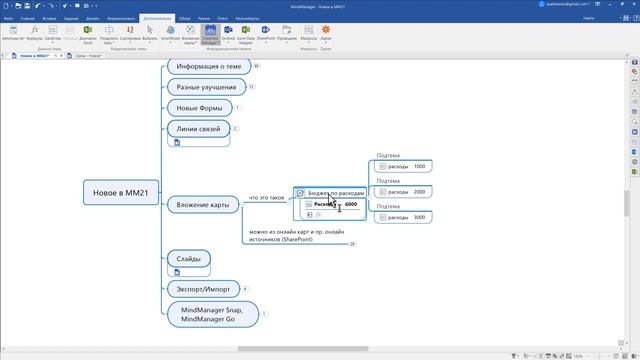640x360 pixels.
Task: Select the central topic Новое в ММ21
Action: click(121, 193)
